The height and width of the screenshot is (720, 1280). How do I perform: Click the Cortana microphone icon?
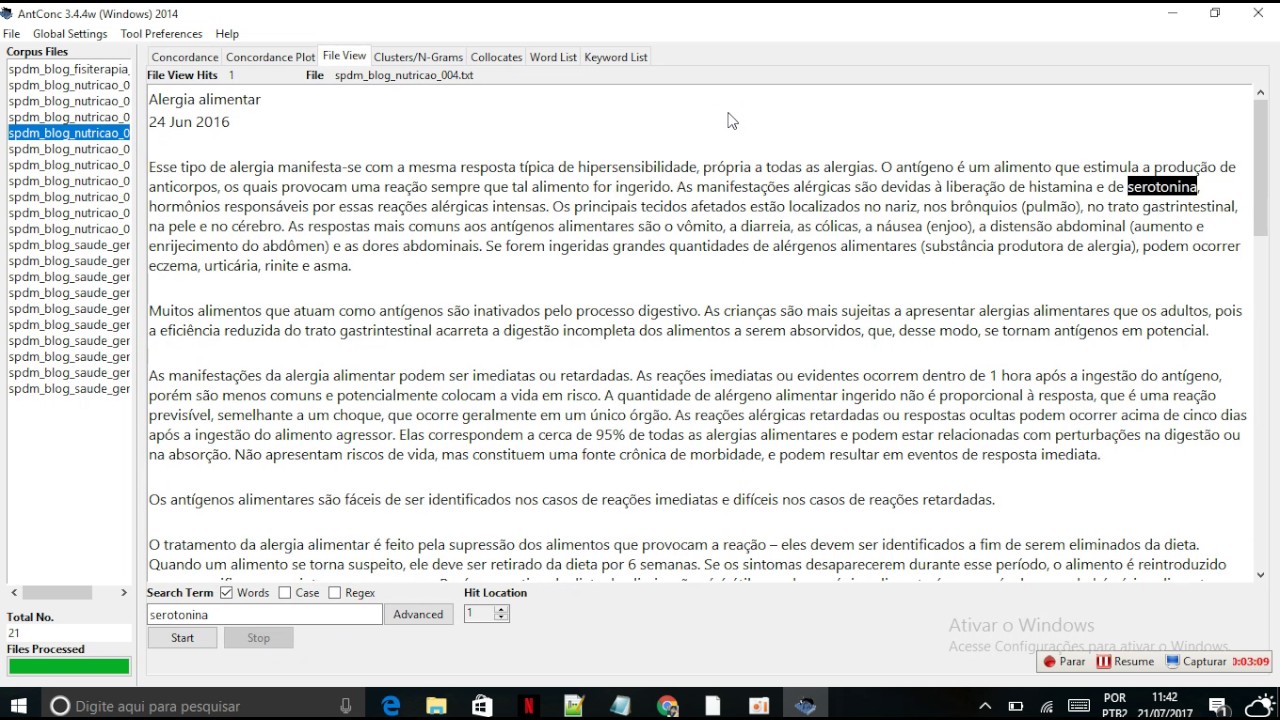tap(346, 706)
